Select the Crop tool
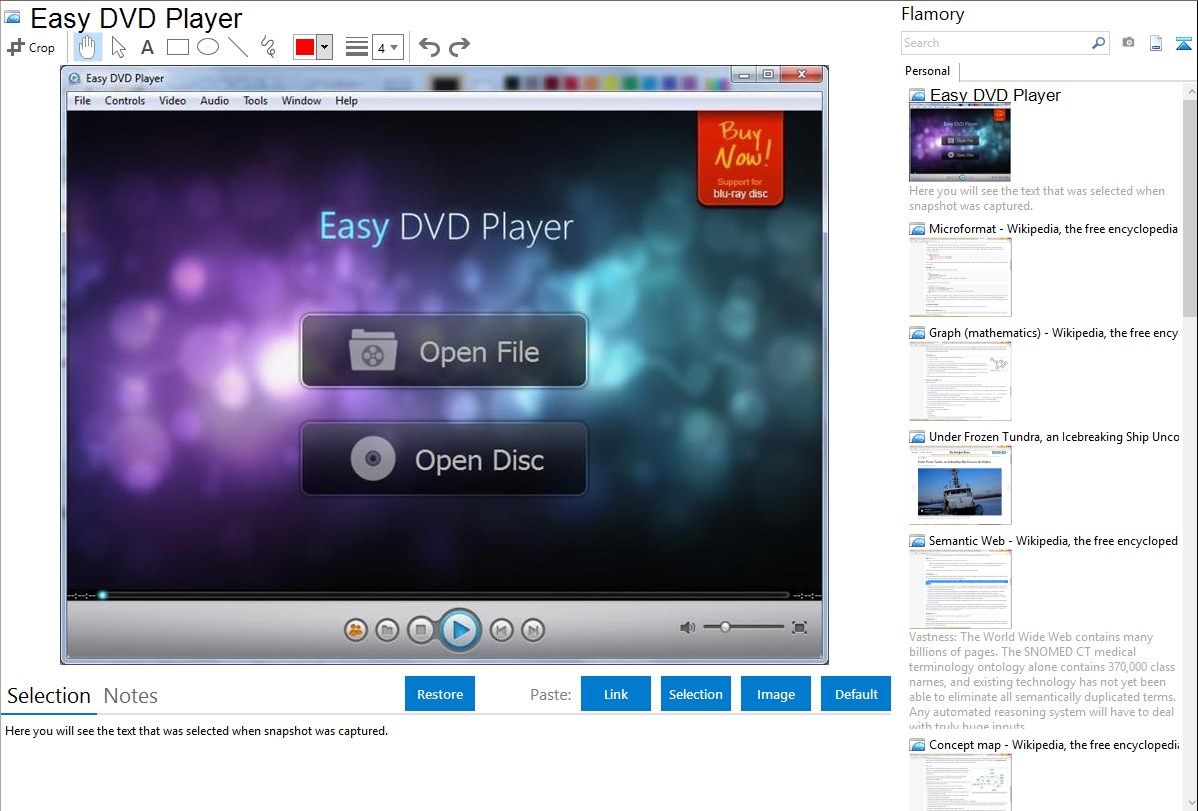Viewport: 1198px width, 811px height. point(31,47)
